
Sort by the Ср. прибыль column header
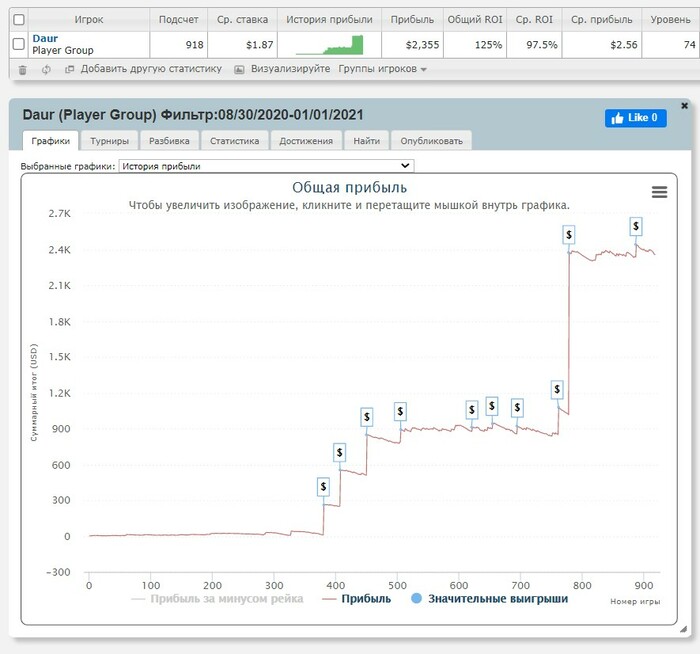coord(602,20)
